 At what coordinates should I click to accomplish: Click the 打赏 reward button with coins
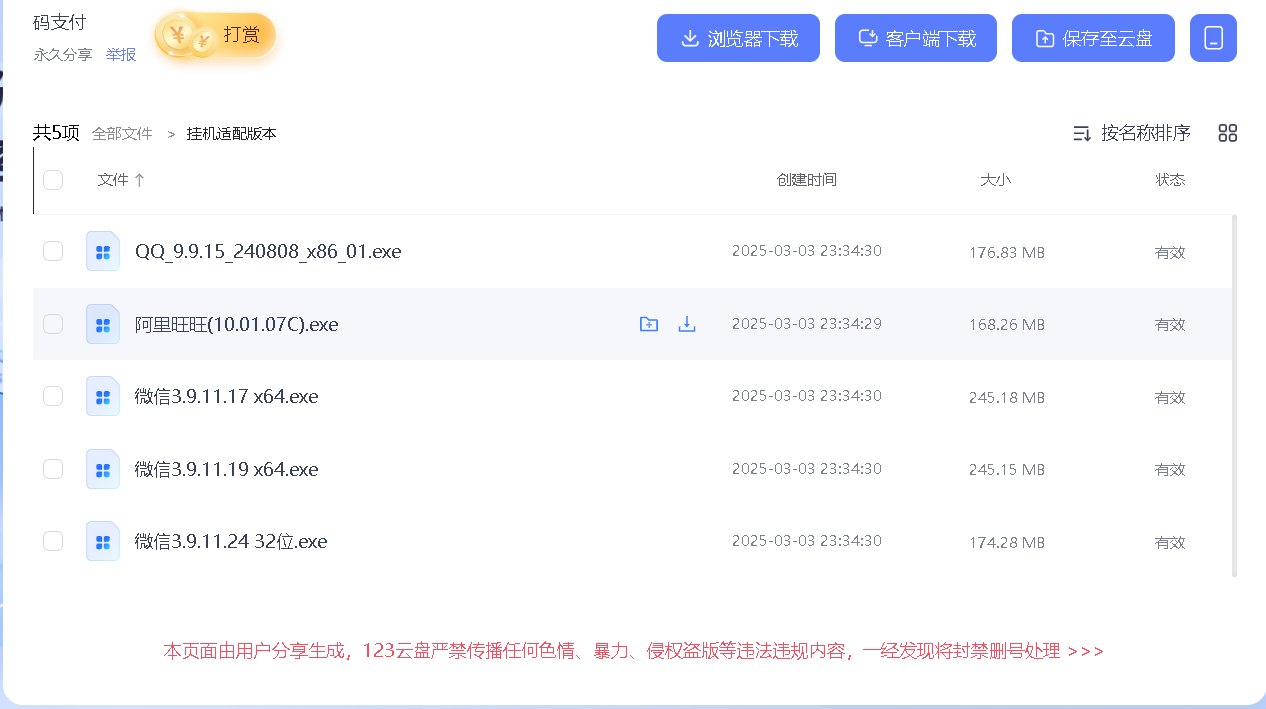pos(215,37)
